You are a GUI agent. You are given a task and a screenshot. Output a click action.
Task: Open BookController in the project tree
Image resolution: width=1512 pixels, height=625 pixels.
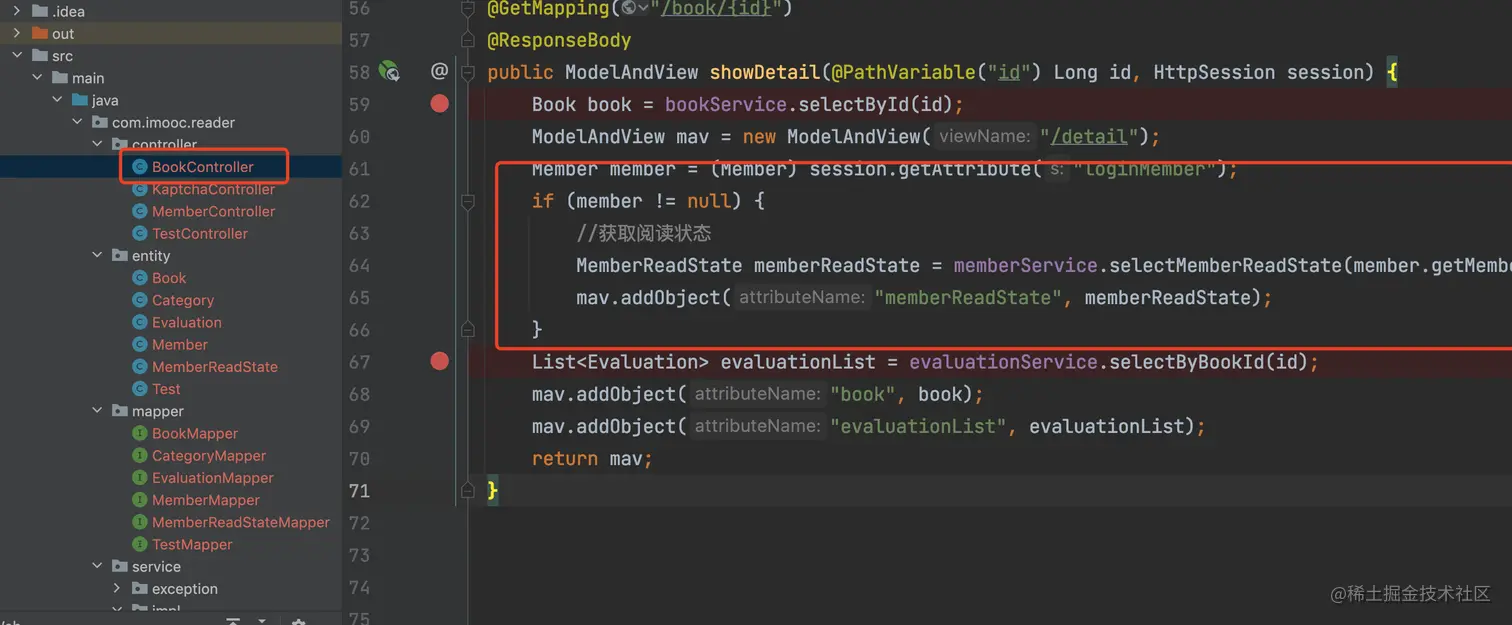click(203, 167)
